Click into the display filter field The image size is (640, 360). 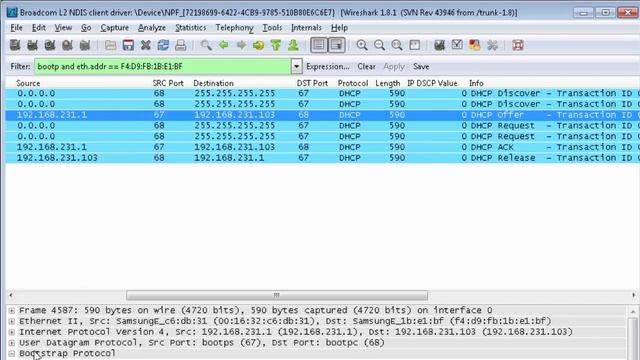point(163,67)
